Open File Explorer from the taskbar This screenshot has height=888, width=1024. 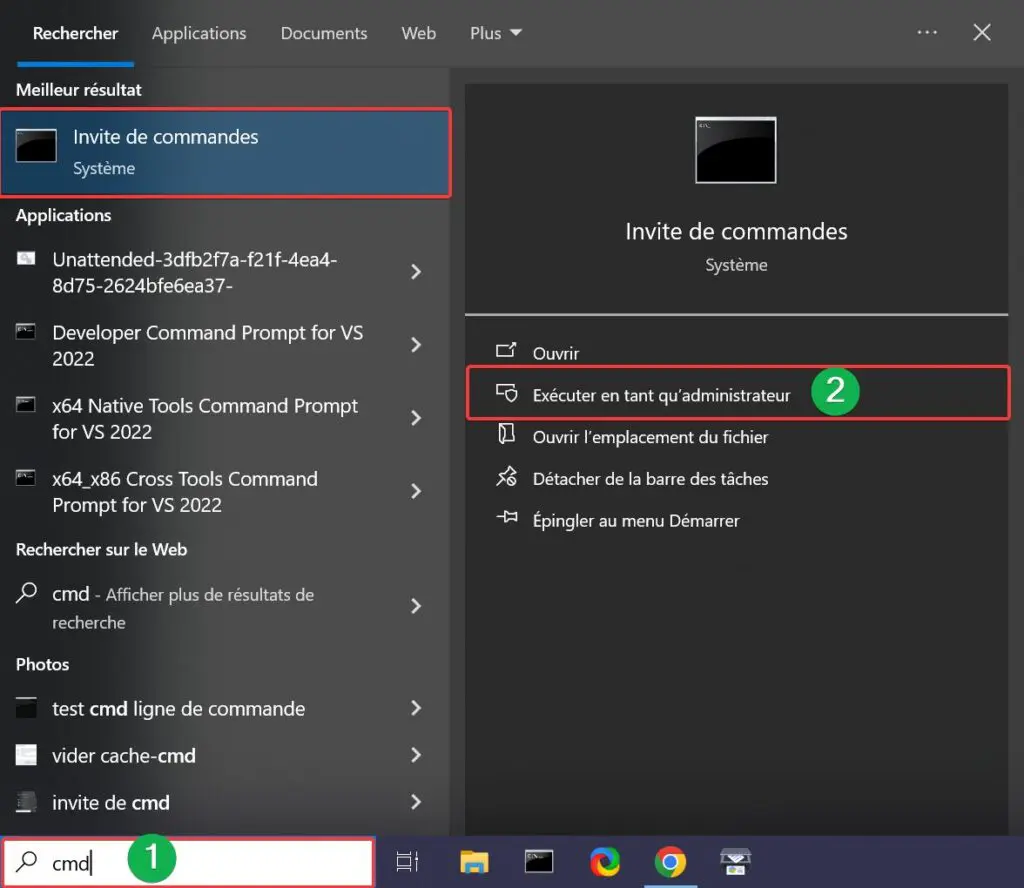click(472, 861)
